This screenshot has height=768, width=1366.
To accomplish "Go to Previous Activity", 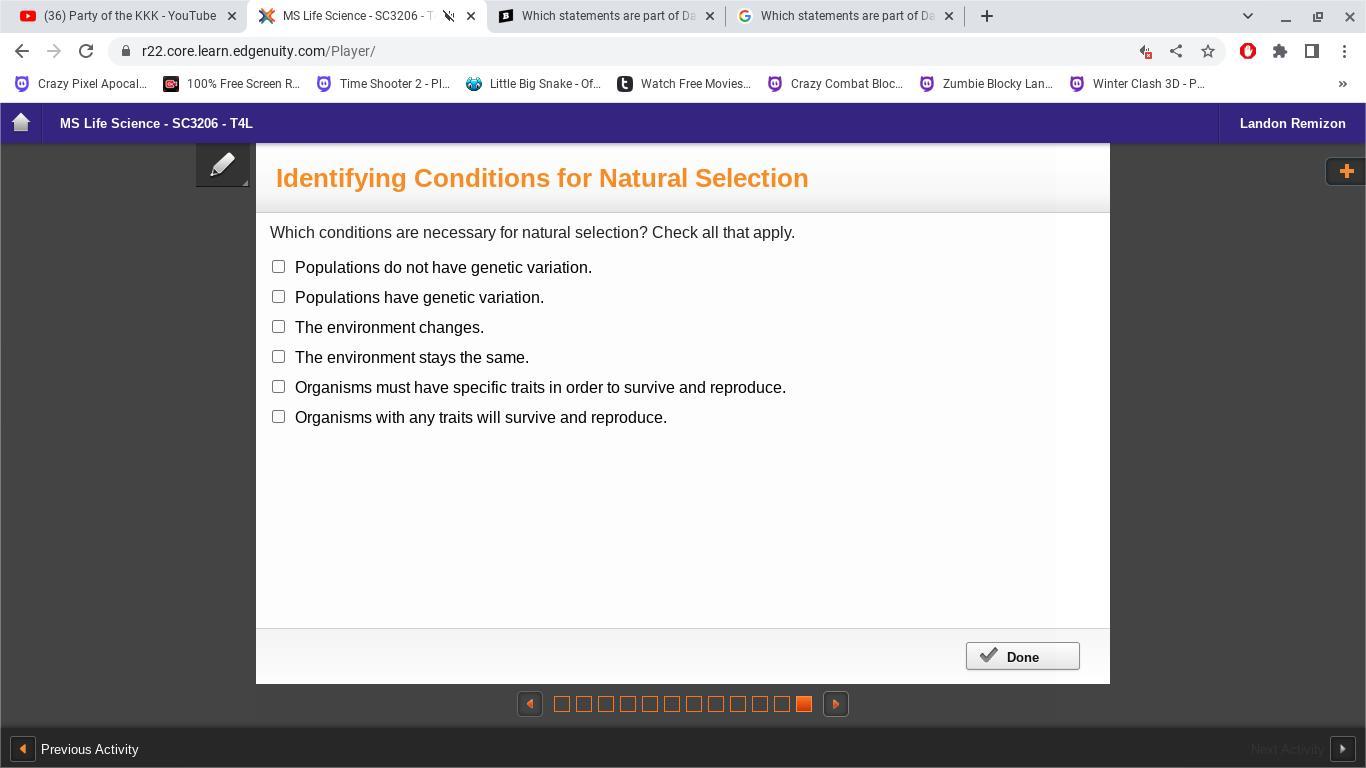I will pyautogui.click(x=75, y=749).
